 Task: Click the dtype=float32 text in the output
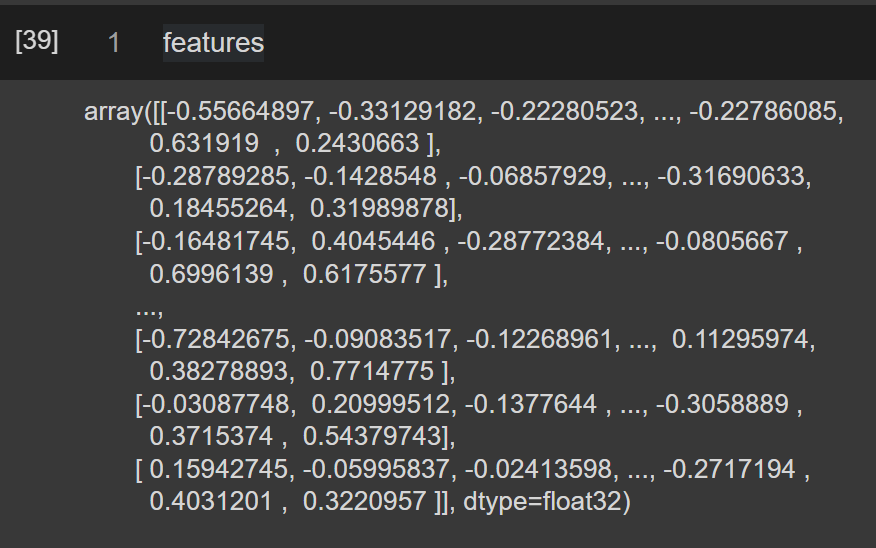(543, 501)
